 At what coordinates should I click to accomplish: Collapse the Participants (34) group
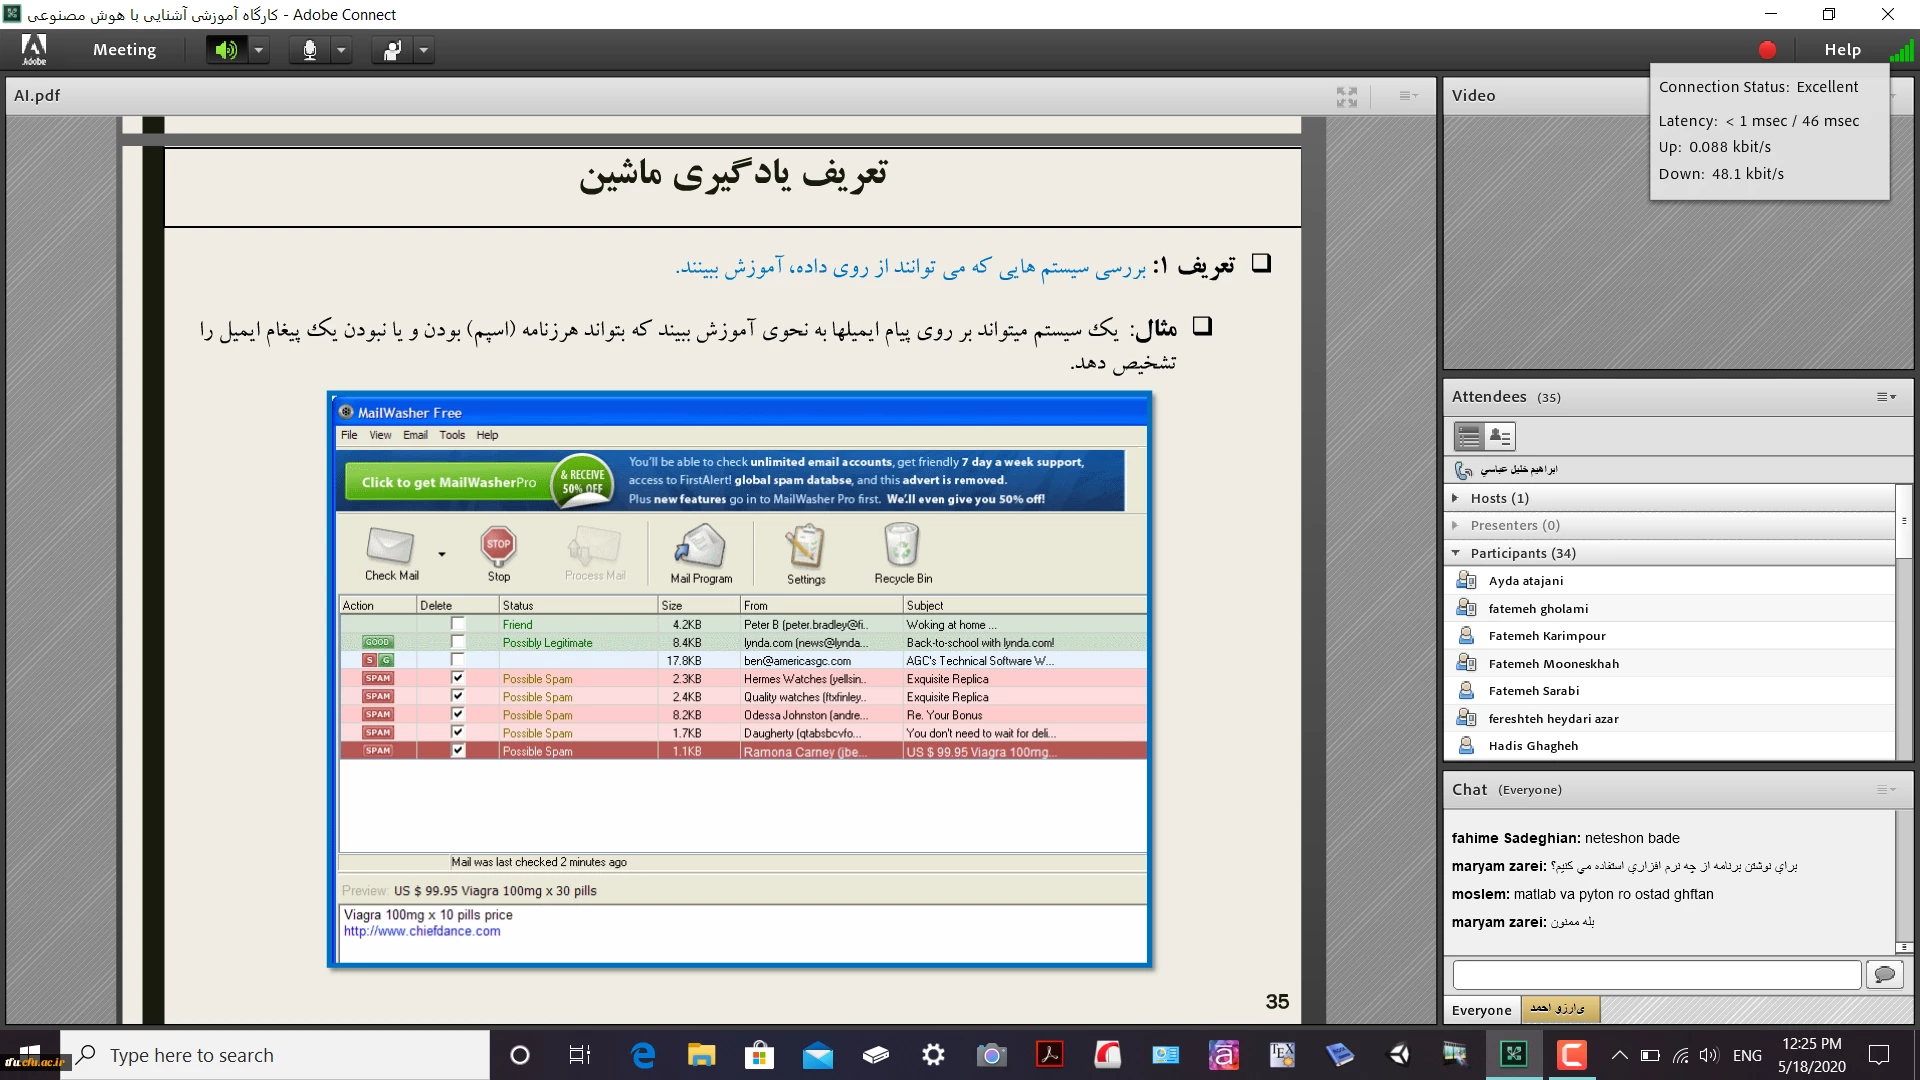(x=1456, y=553)
